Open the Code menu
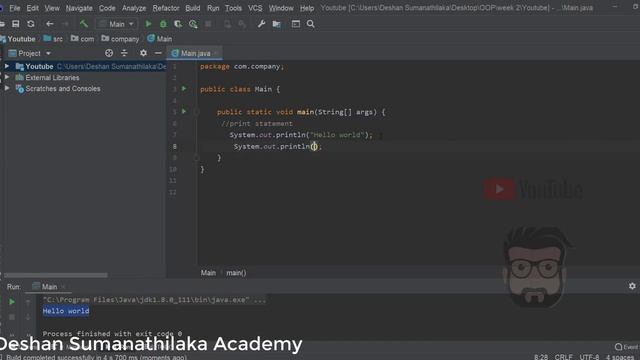This screenshot has height=360, width=640. (x=107, y=8)
